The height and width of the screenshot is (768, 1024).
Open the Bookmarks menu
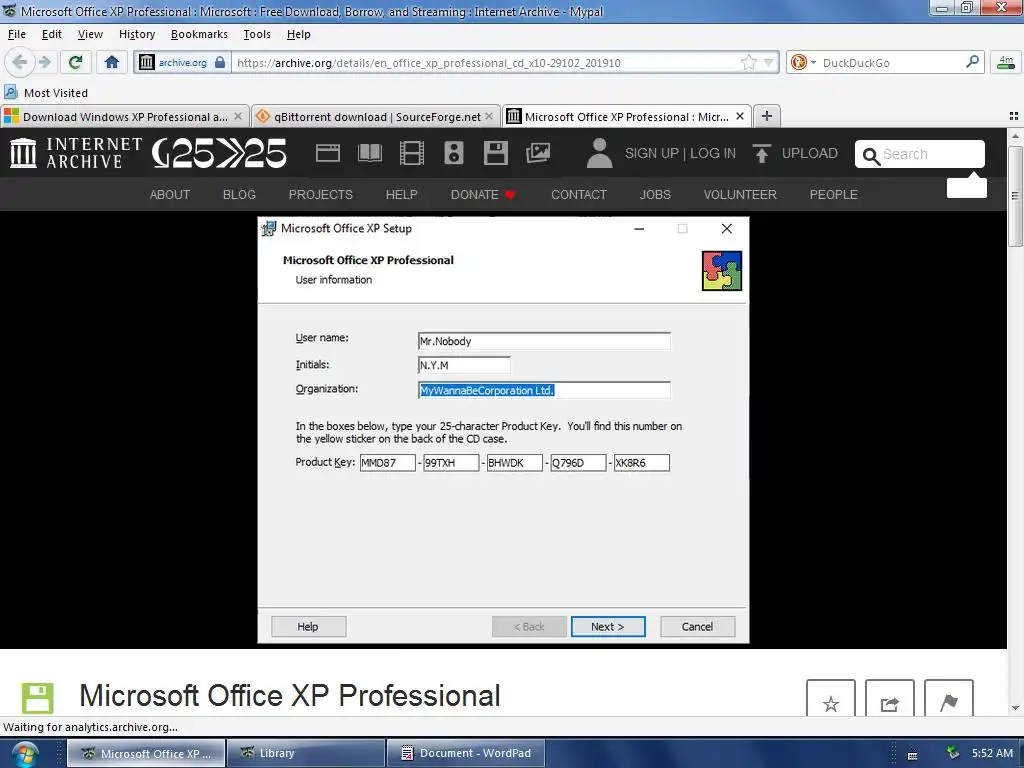pos(199,34)
